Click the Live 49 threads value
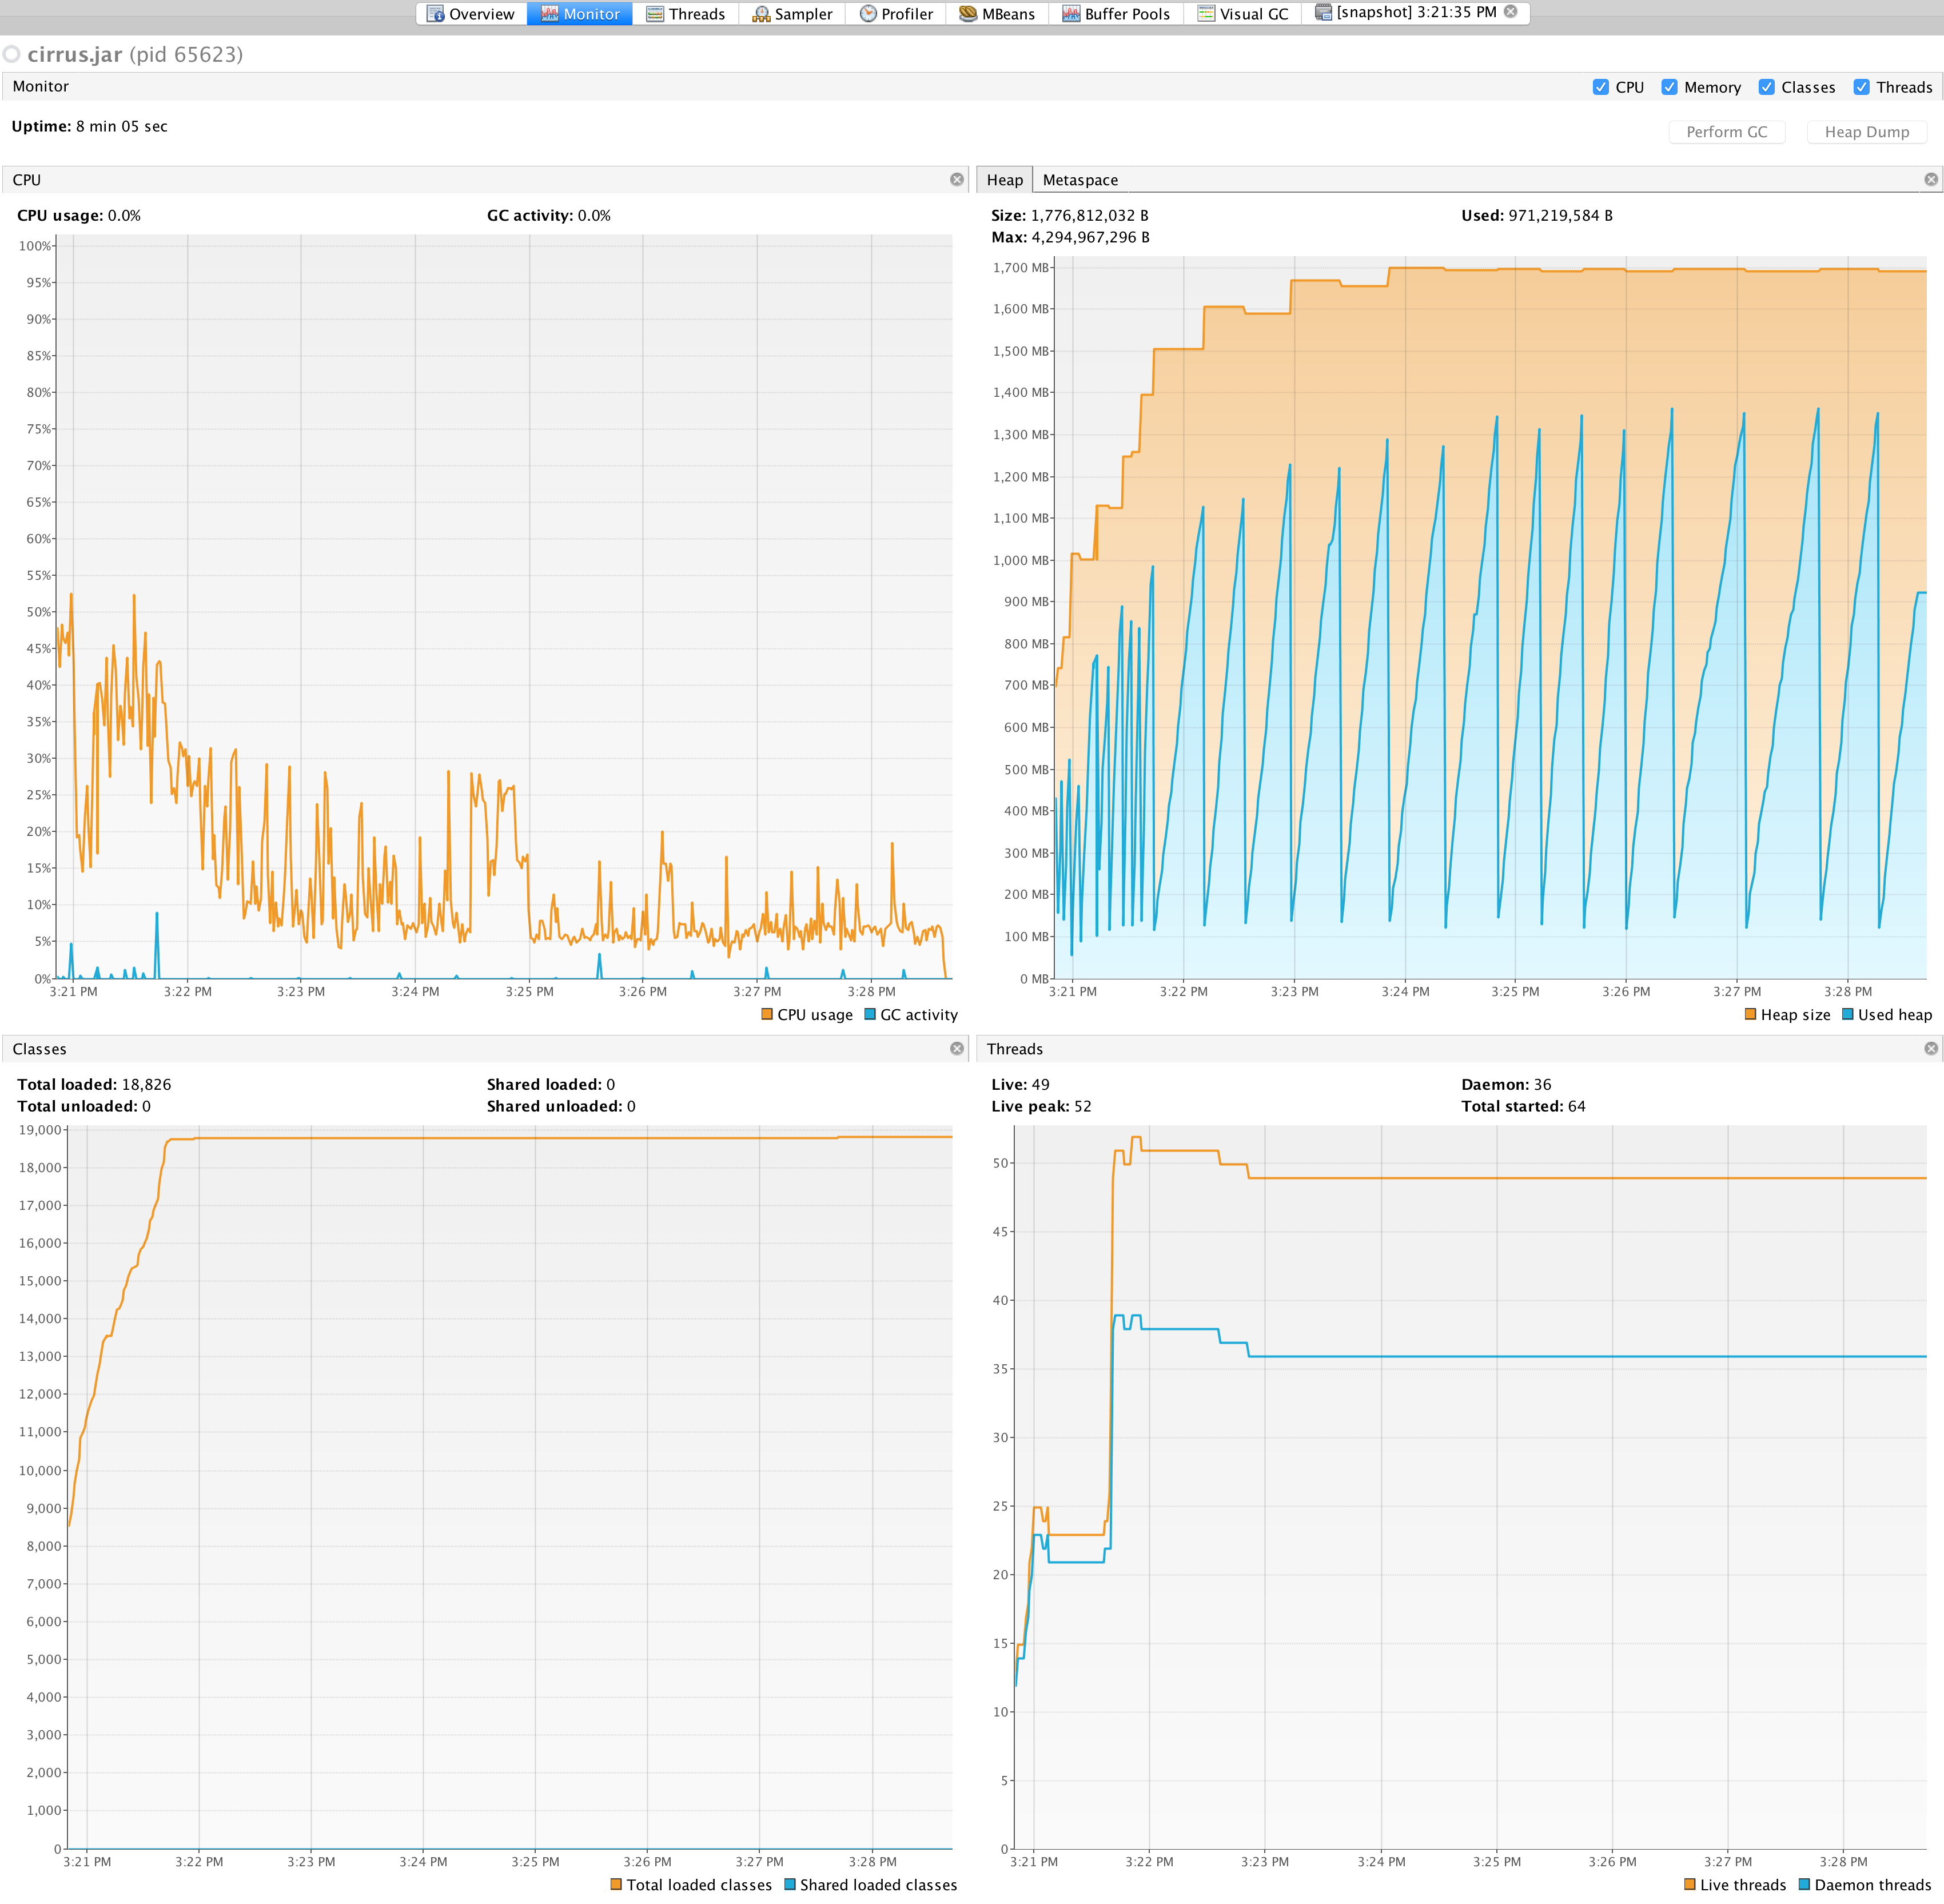This screenshot has height=1904, width=1944. (x=1040, y=1084)
